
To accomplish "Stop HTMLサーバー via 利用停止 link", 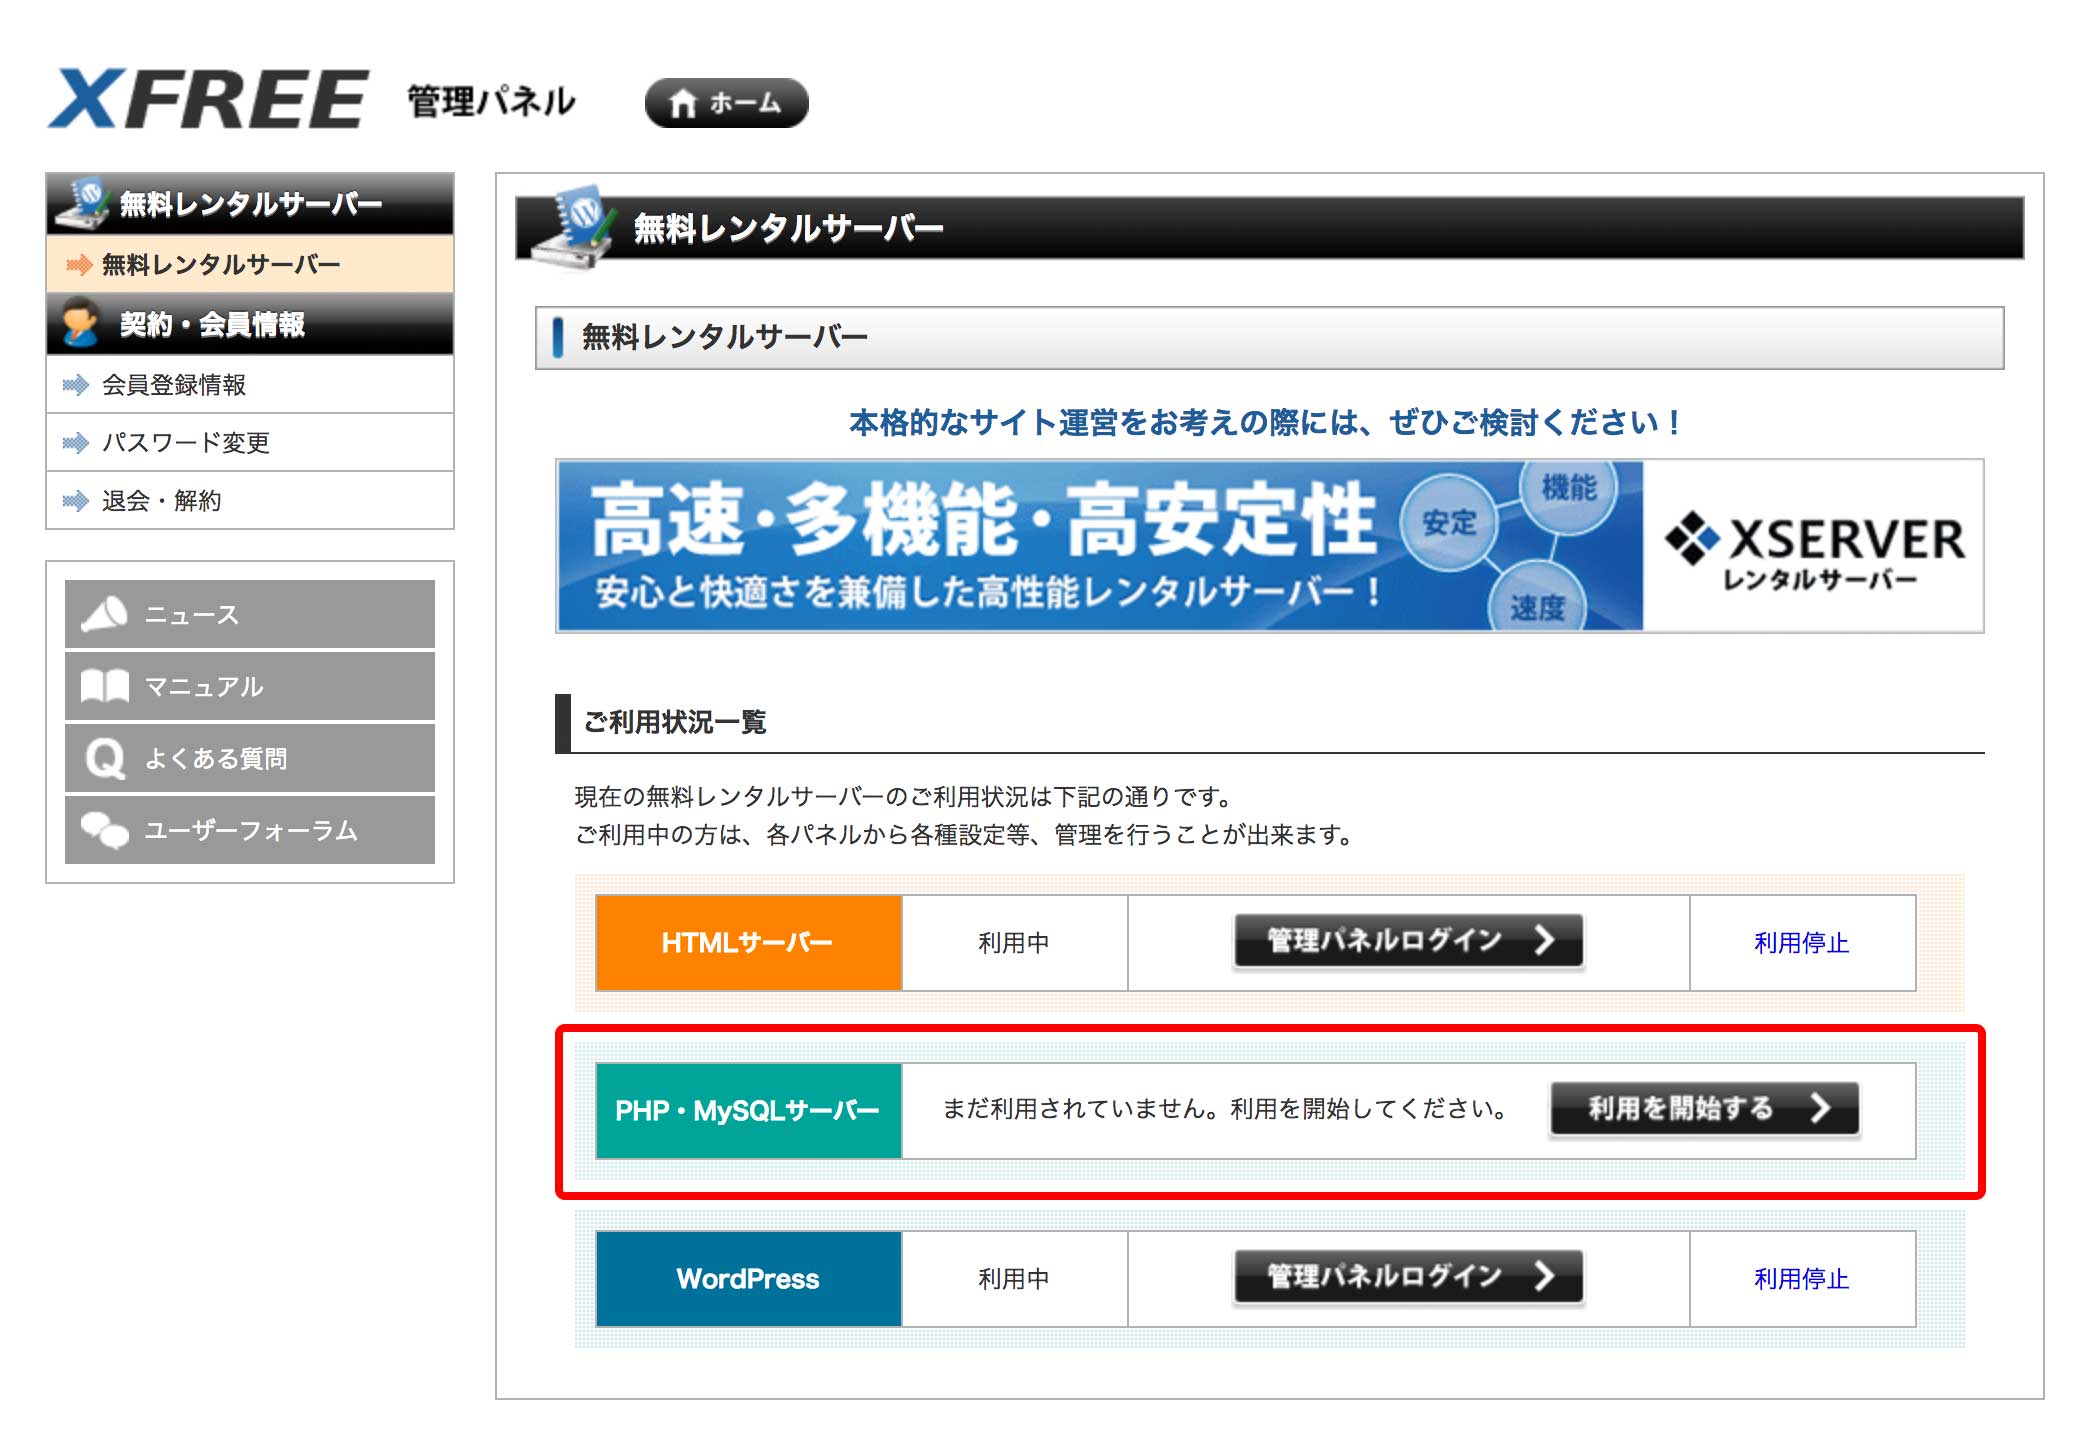I will click(x=1801, y=943).
